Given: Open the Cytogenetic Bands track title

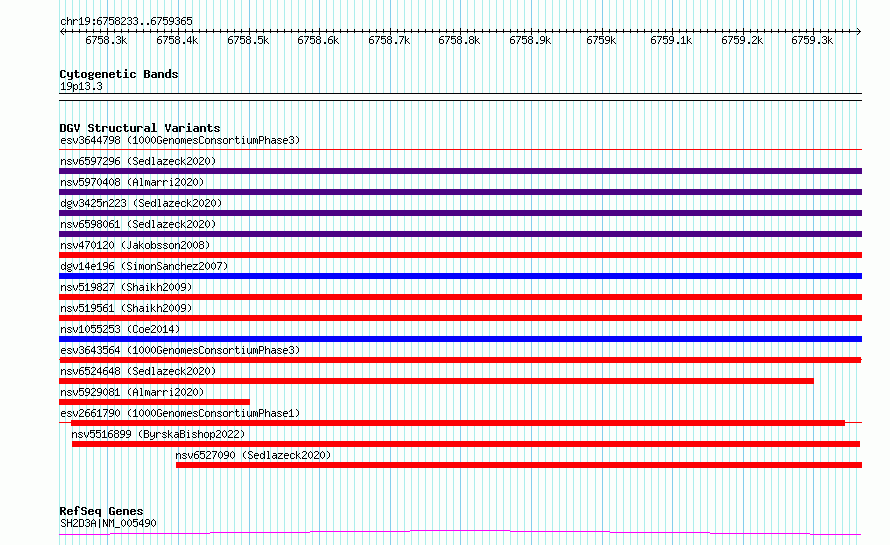Looking at the screenshot, I should tap(119, 74).
